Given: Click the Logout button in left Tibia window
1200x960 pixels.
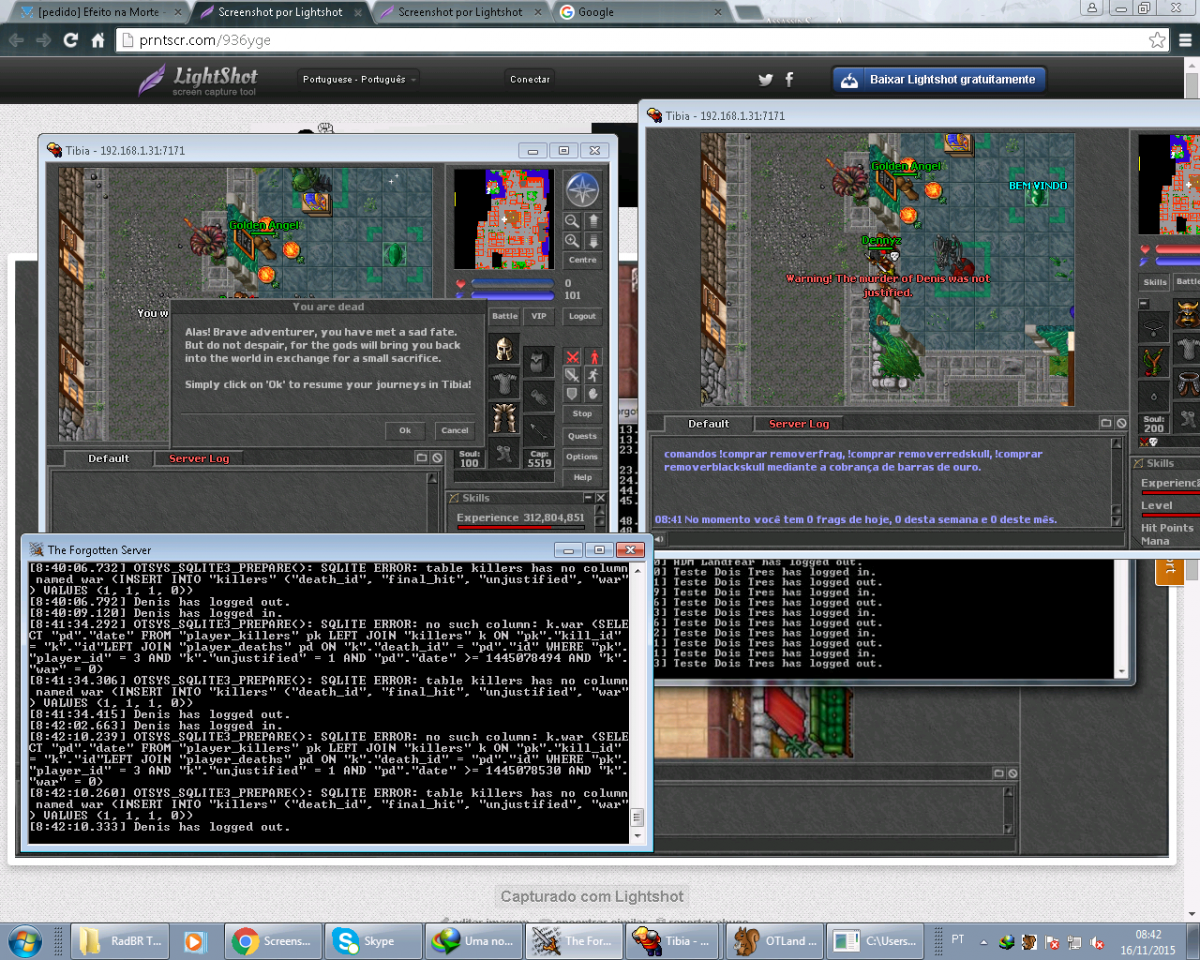Looking at the screenshot, I should click(582, 316).
